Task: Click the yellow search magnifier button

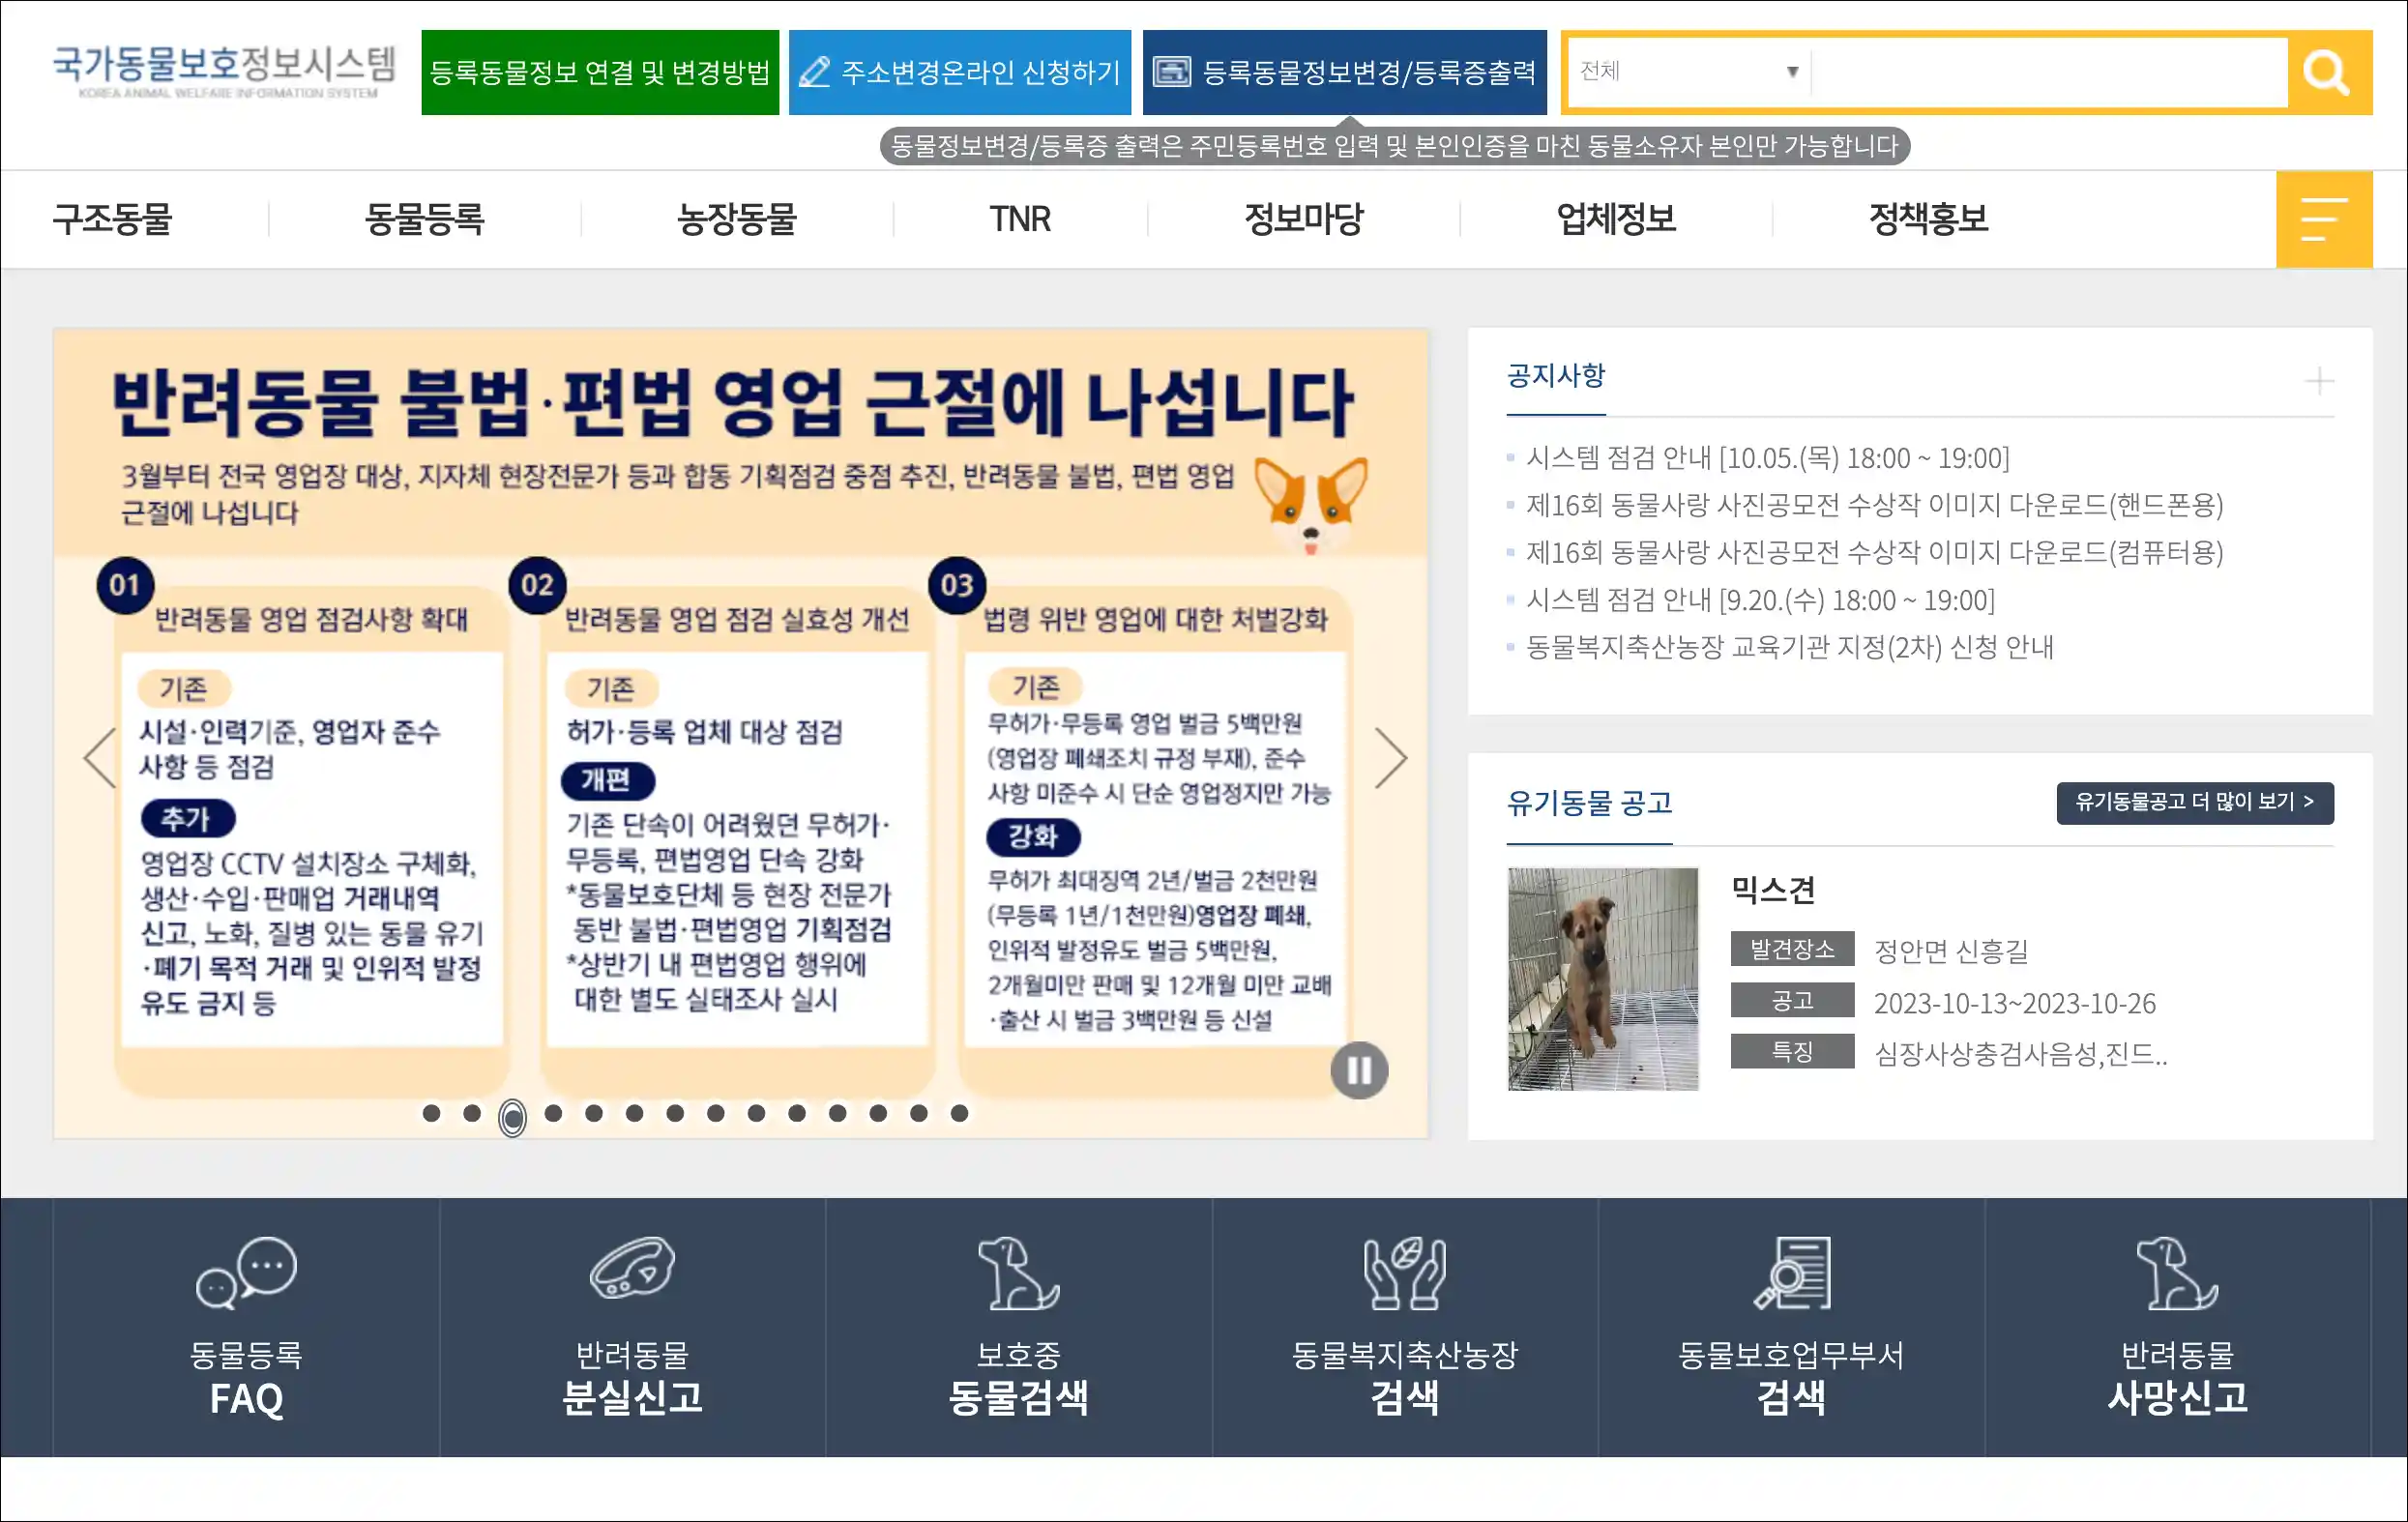Action: coord(2326,72)
